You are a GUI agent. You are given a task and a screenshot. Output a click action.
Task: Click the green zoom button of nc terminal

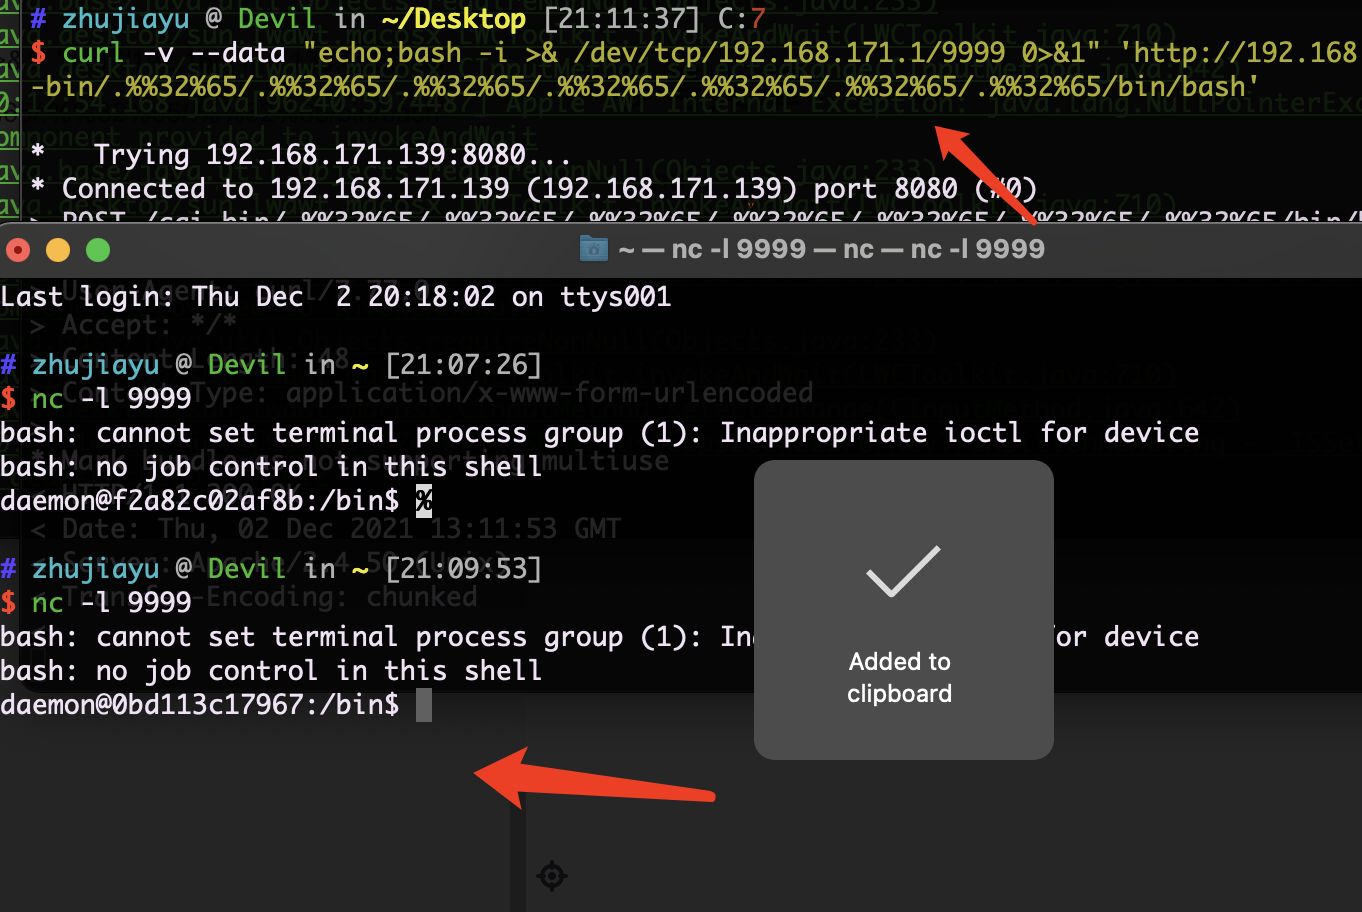[98, 250]
